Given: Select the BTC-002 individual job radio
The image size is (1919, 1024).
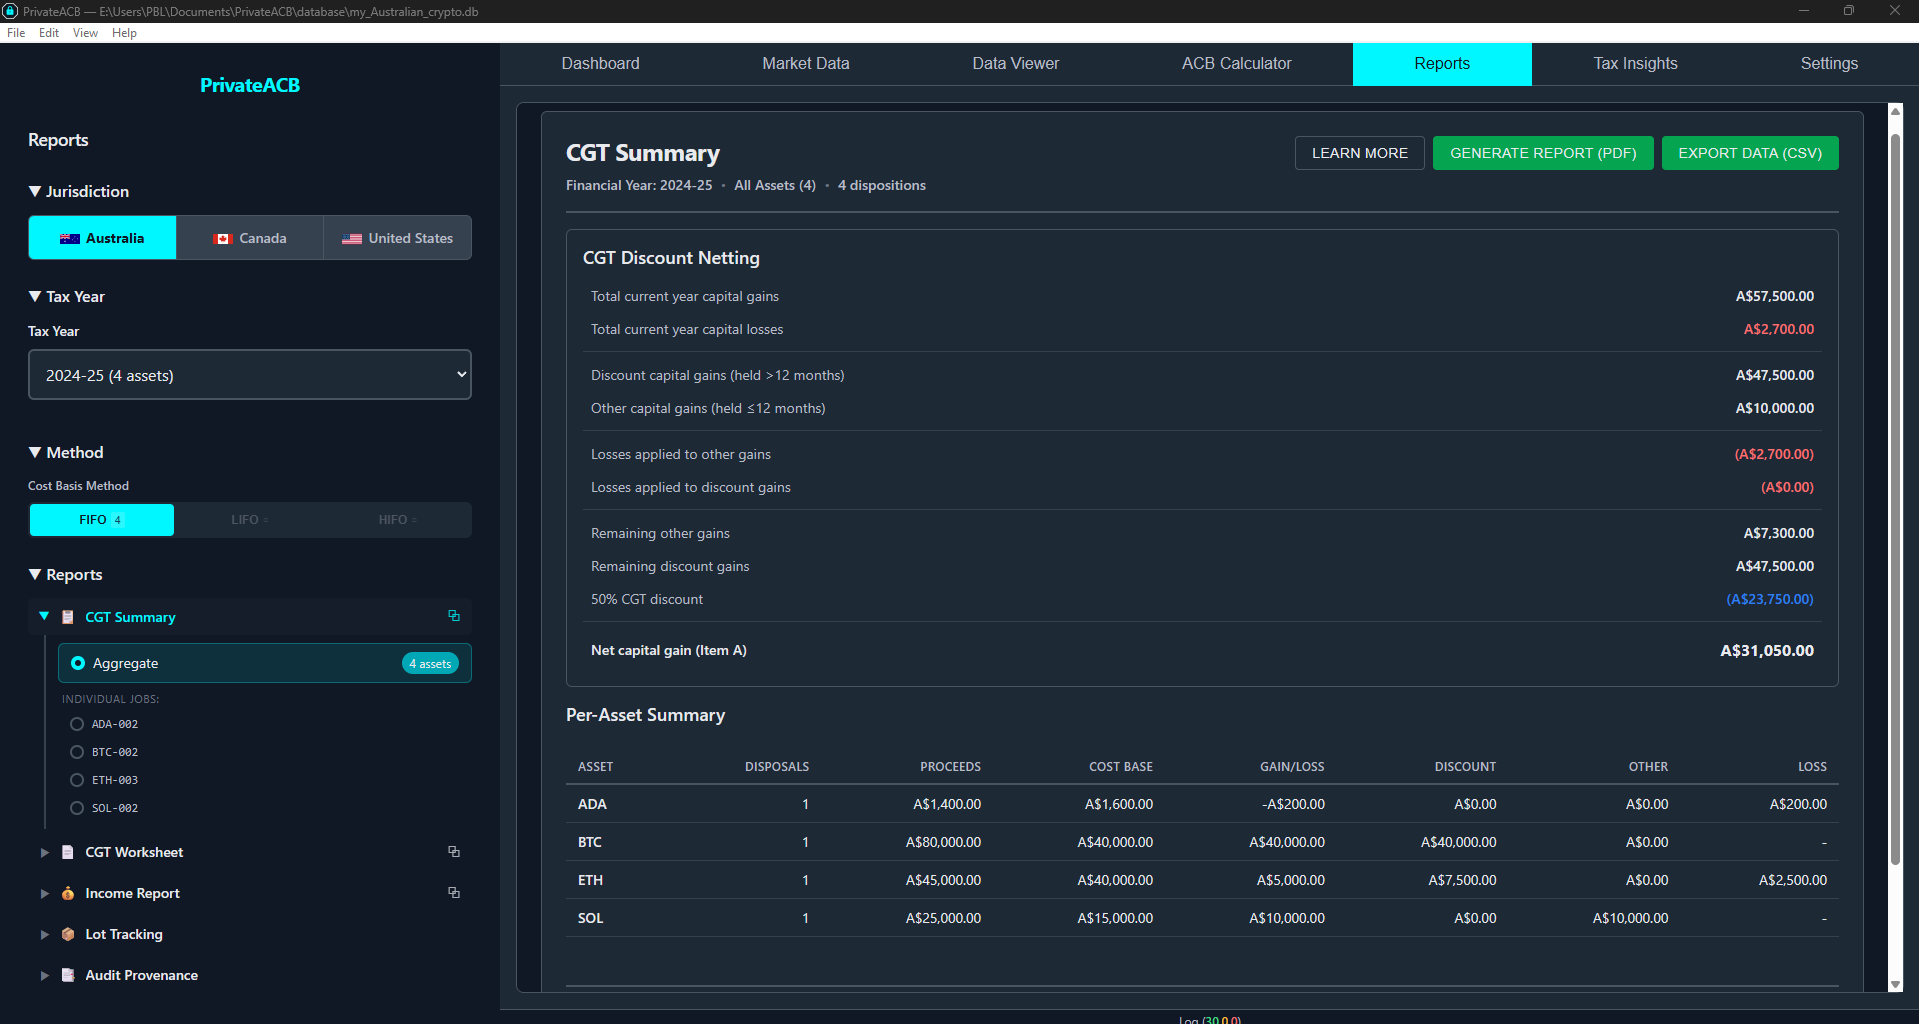Looking at the screenshot, I should (x=77, y=752).
